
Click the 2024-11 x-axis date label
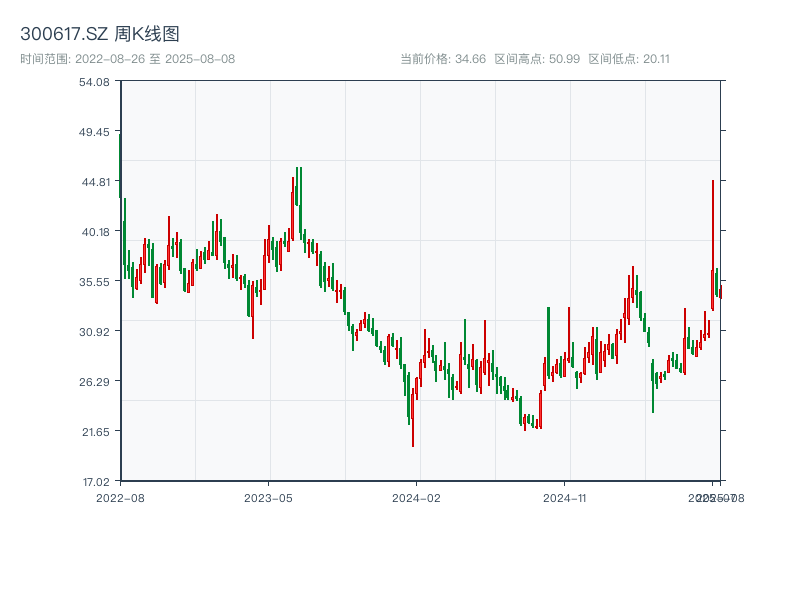click(x=566, y=497)
